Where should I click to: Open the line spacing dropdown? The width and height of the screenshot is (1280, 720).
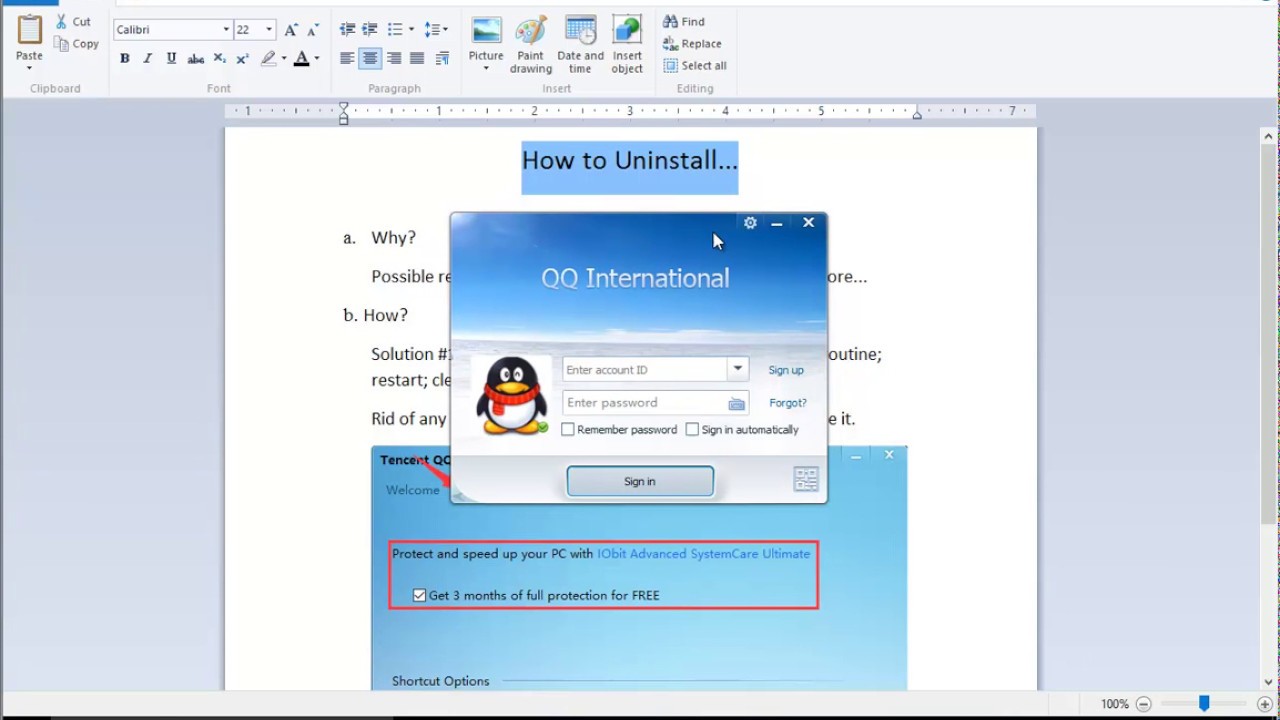(x=436, y=30)
